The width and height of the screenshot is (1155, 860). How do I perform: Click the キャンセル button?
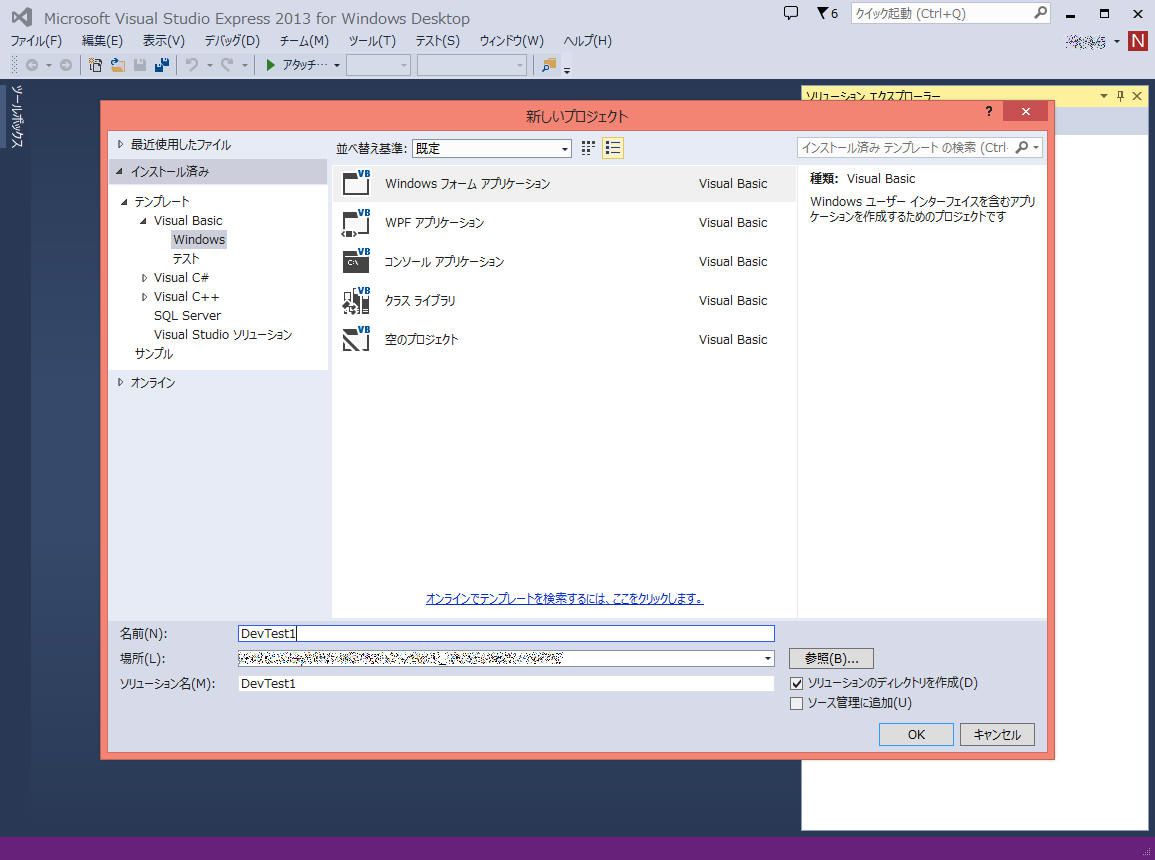(997, 734)
